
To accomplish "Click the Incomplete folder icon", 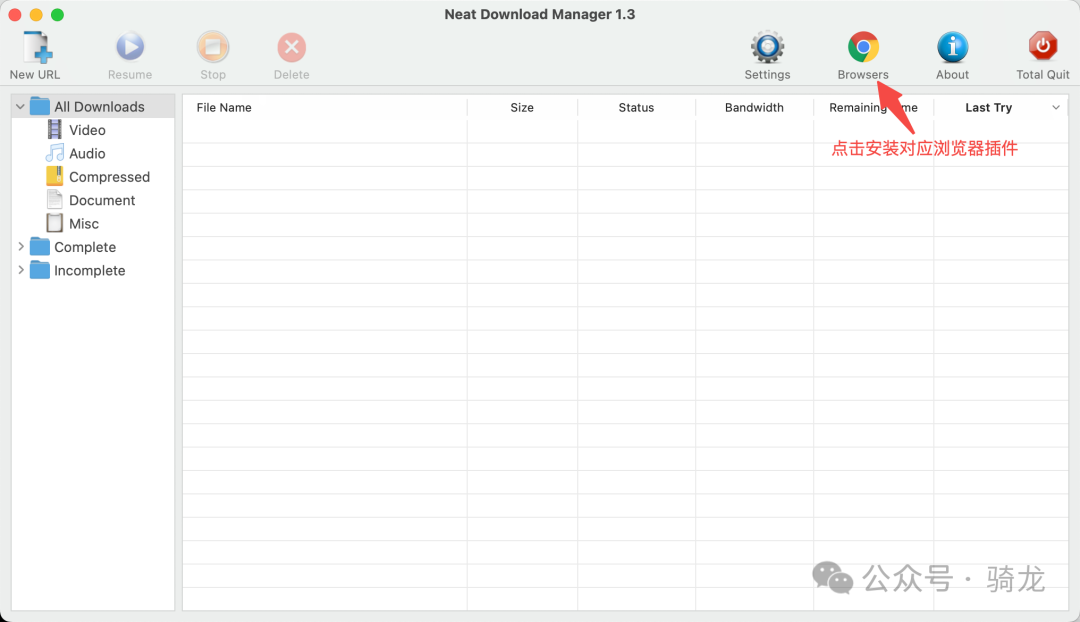I will 40,270.
